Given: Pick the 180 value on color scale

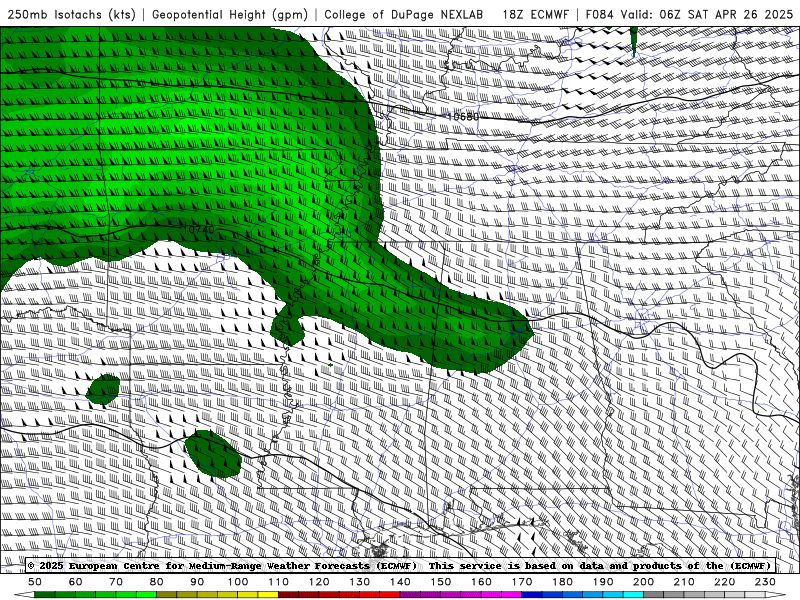Looking at the screenshot, I should coord(562,582).
